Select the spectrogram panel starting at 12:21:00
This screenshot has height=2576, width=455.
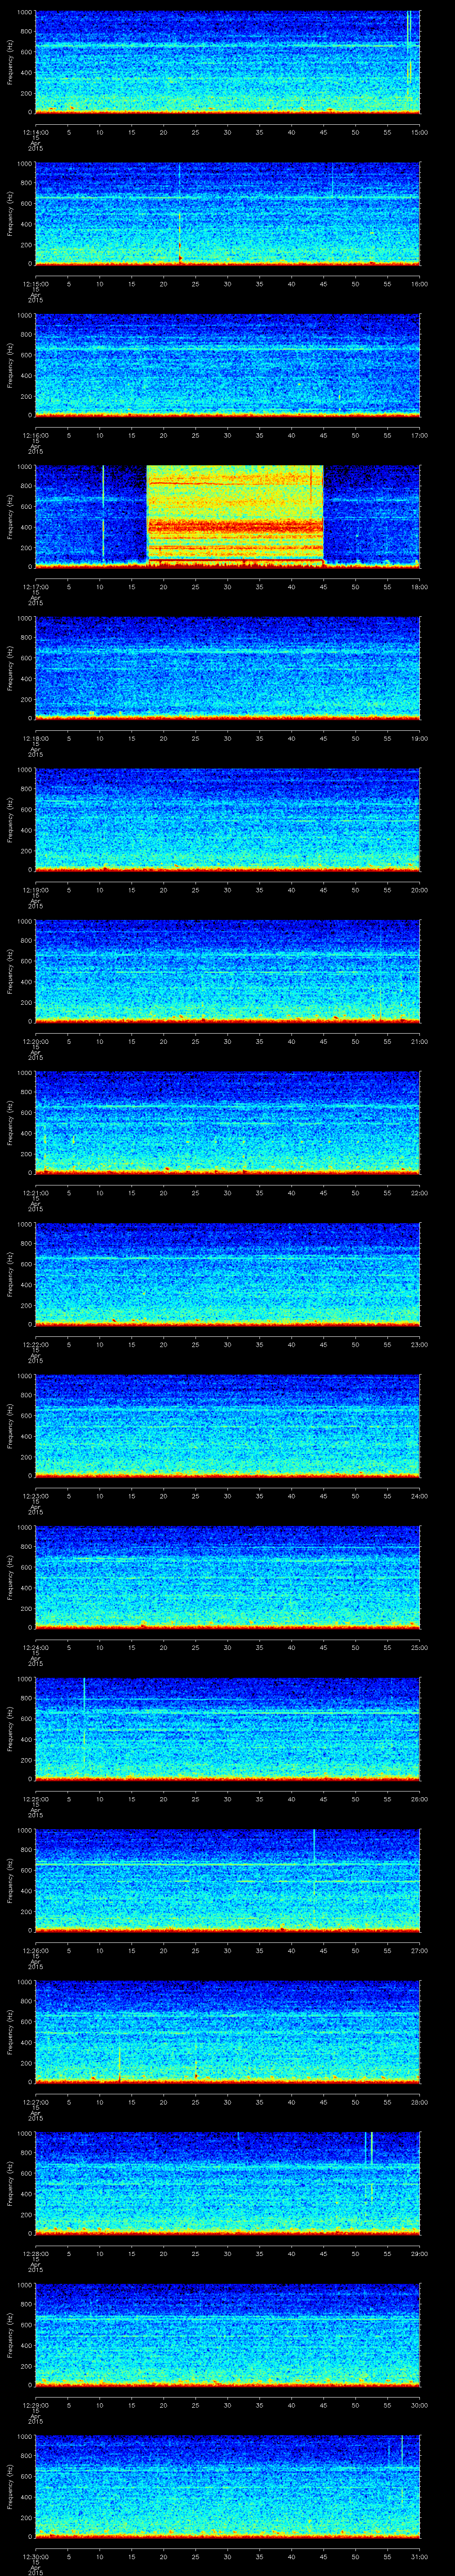pyautogui.click(x=228, y=1123)
